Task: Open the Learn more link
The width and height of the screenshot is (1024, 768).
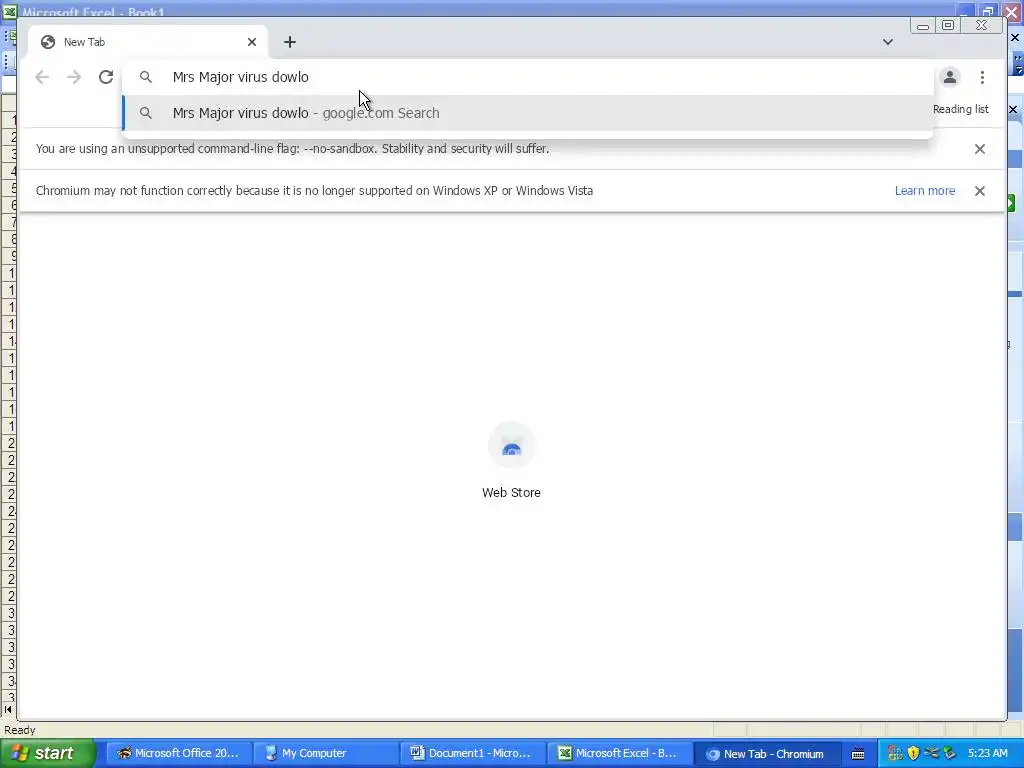Action: click(x=925, y=191)
